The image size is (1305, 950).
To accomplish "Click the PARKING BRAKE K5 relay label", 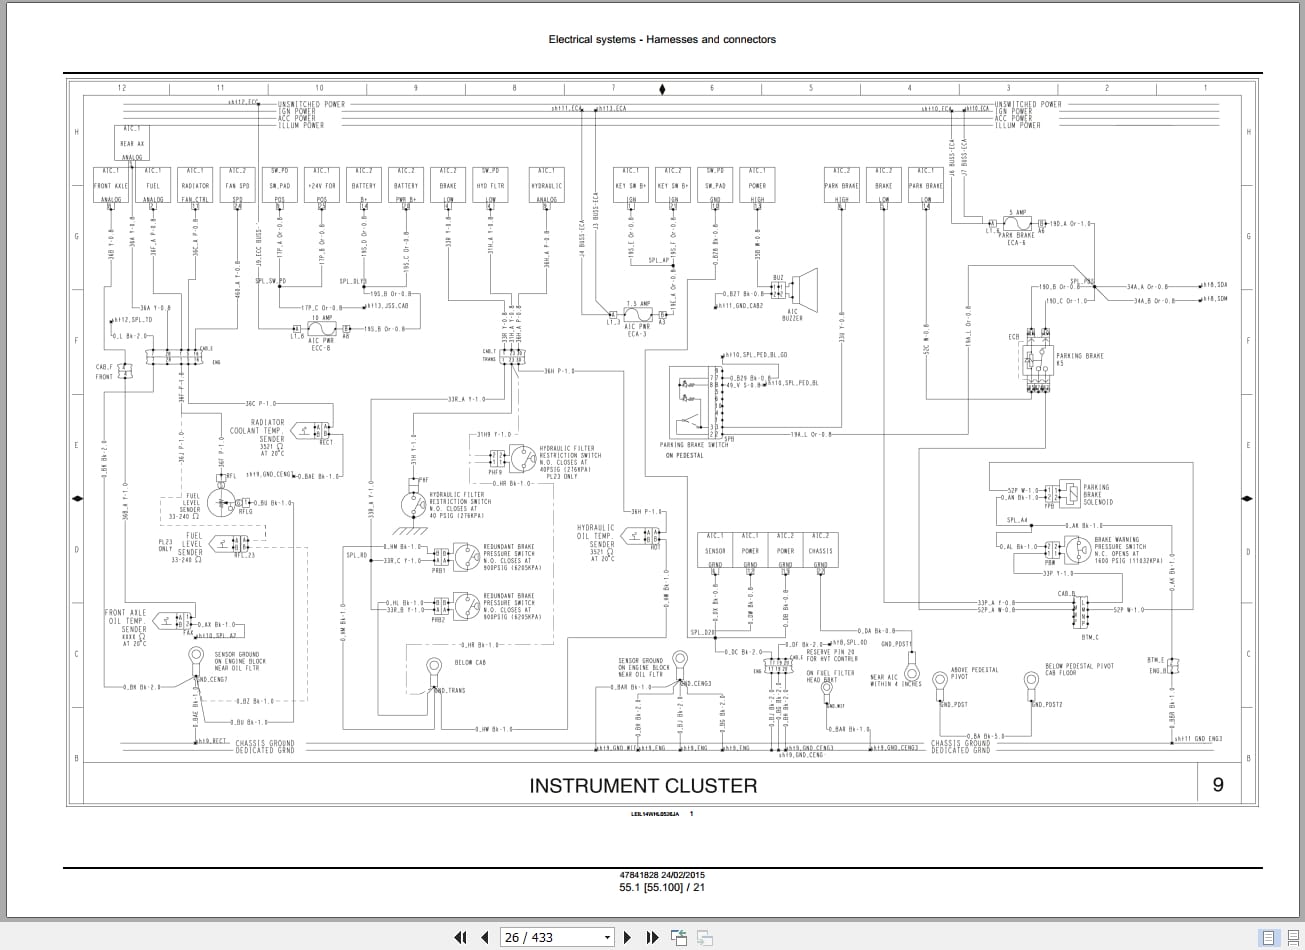I will (x=1081, y=358).
